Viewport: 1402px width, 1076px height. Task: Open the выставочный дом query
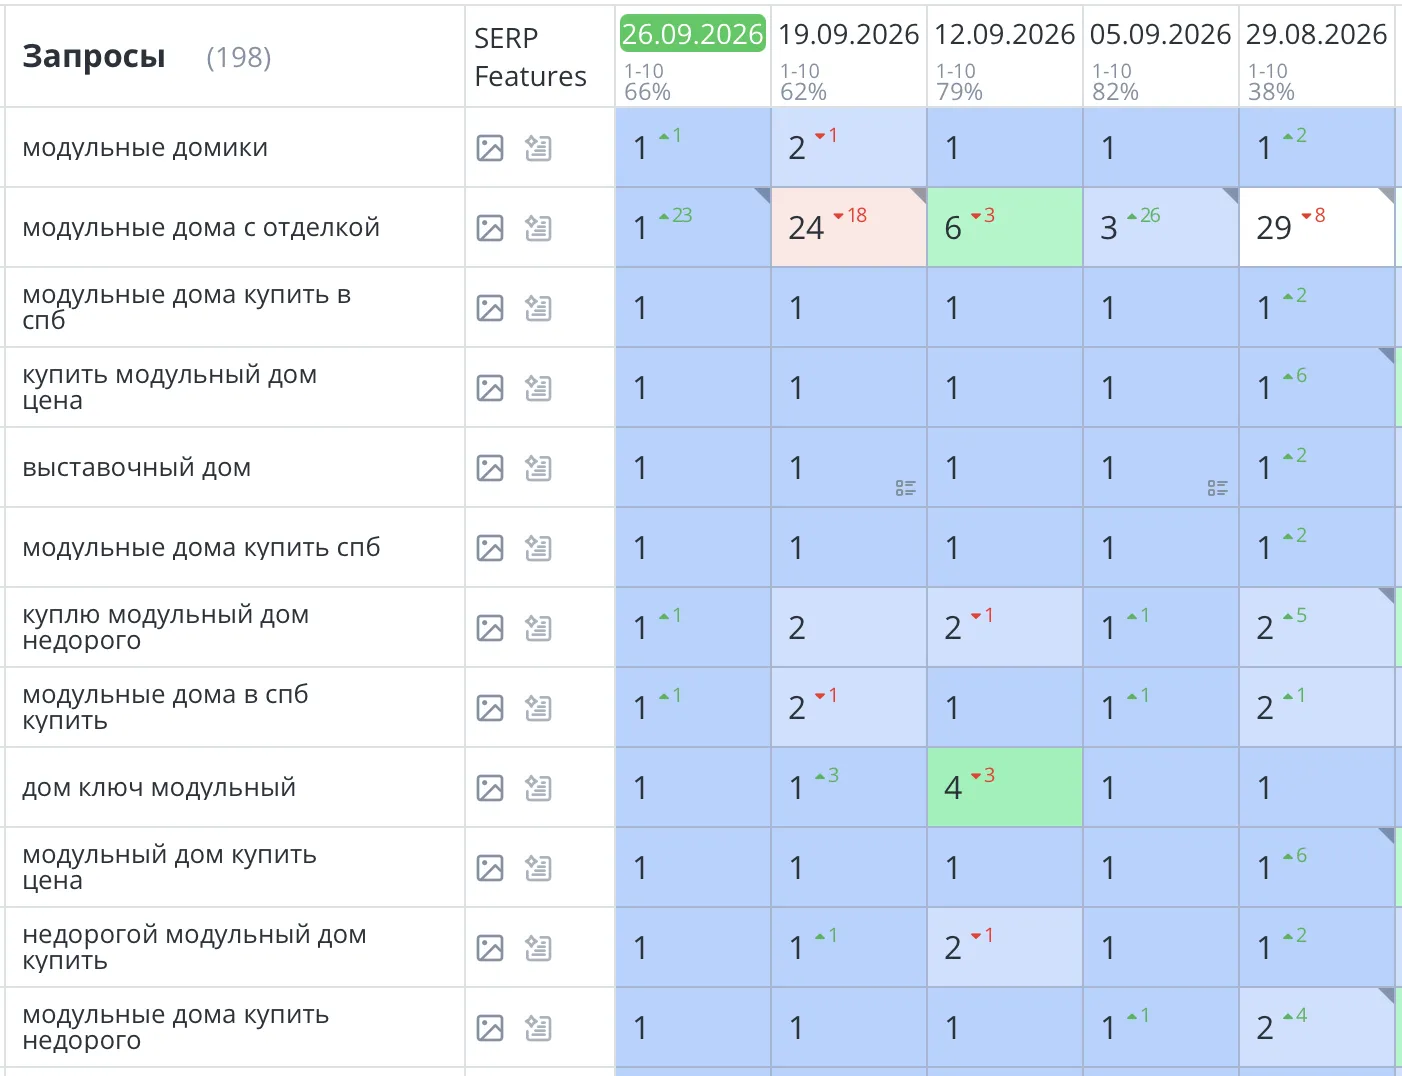(x=136, y=468)
